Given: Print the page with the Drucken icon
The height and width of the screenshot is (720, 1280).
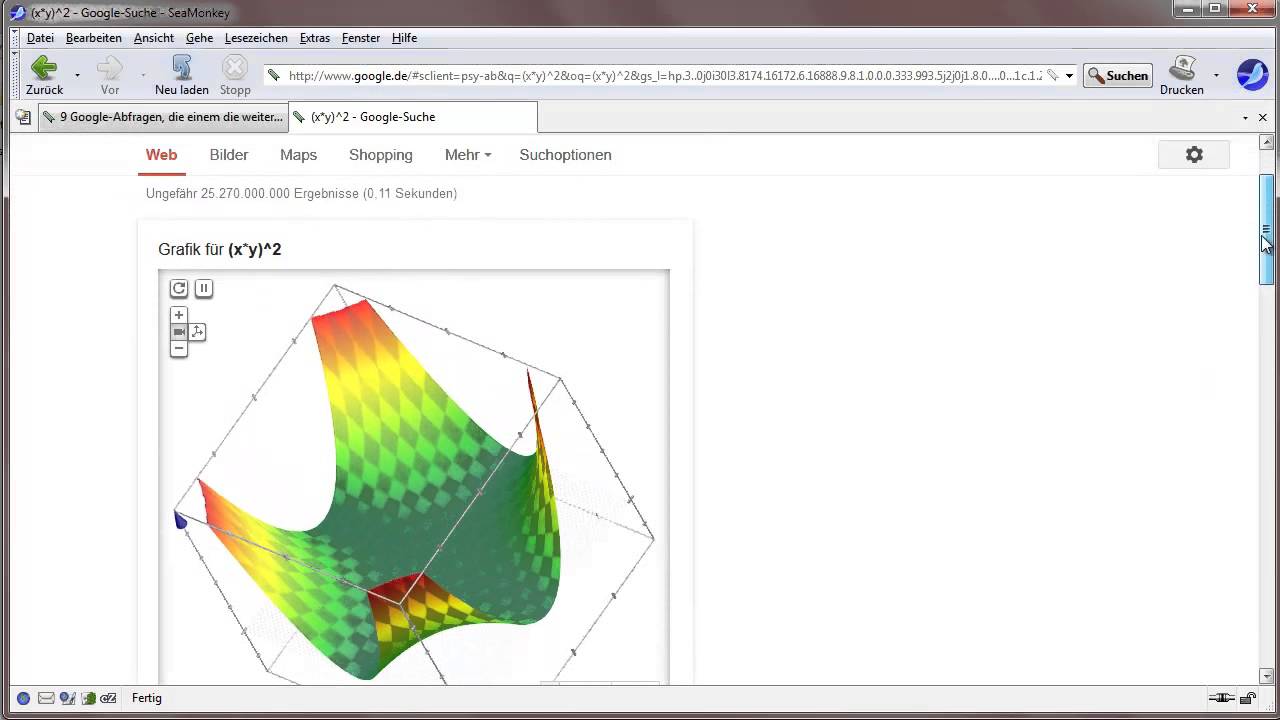Looking at the screenshot, I should [x=1182, y=75].
